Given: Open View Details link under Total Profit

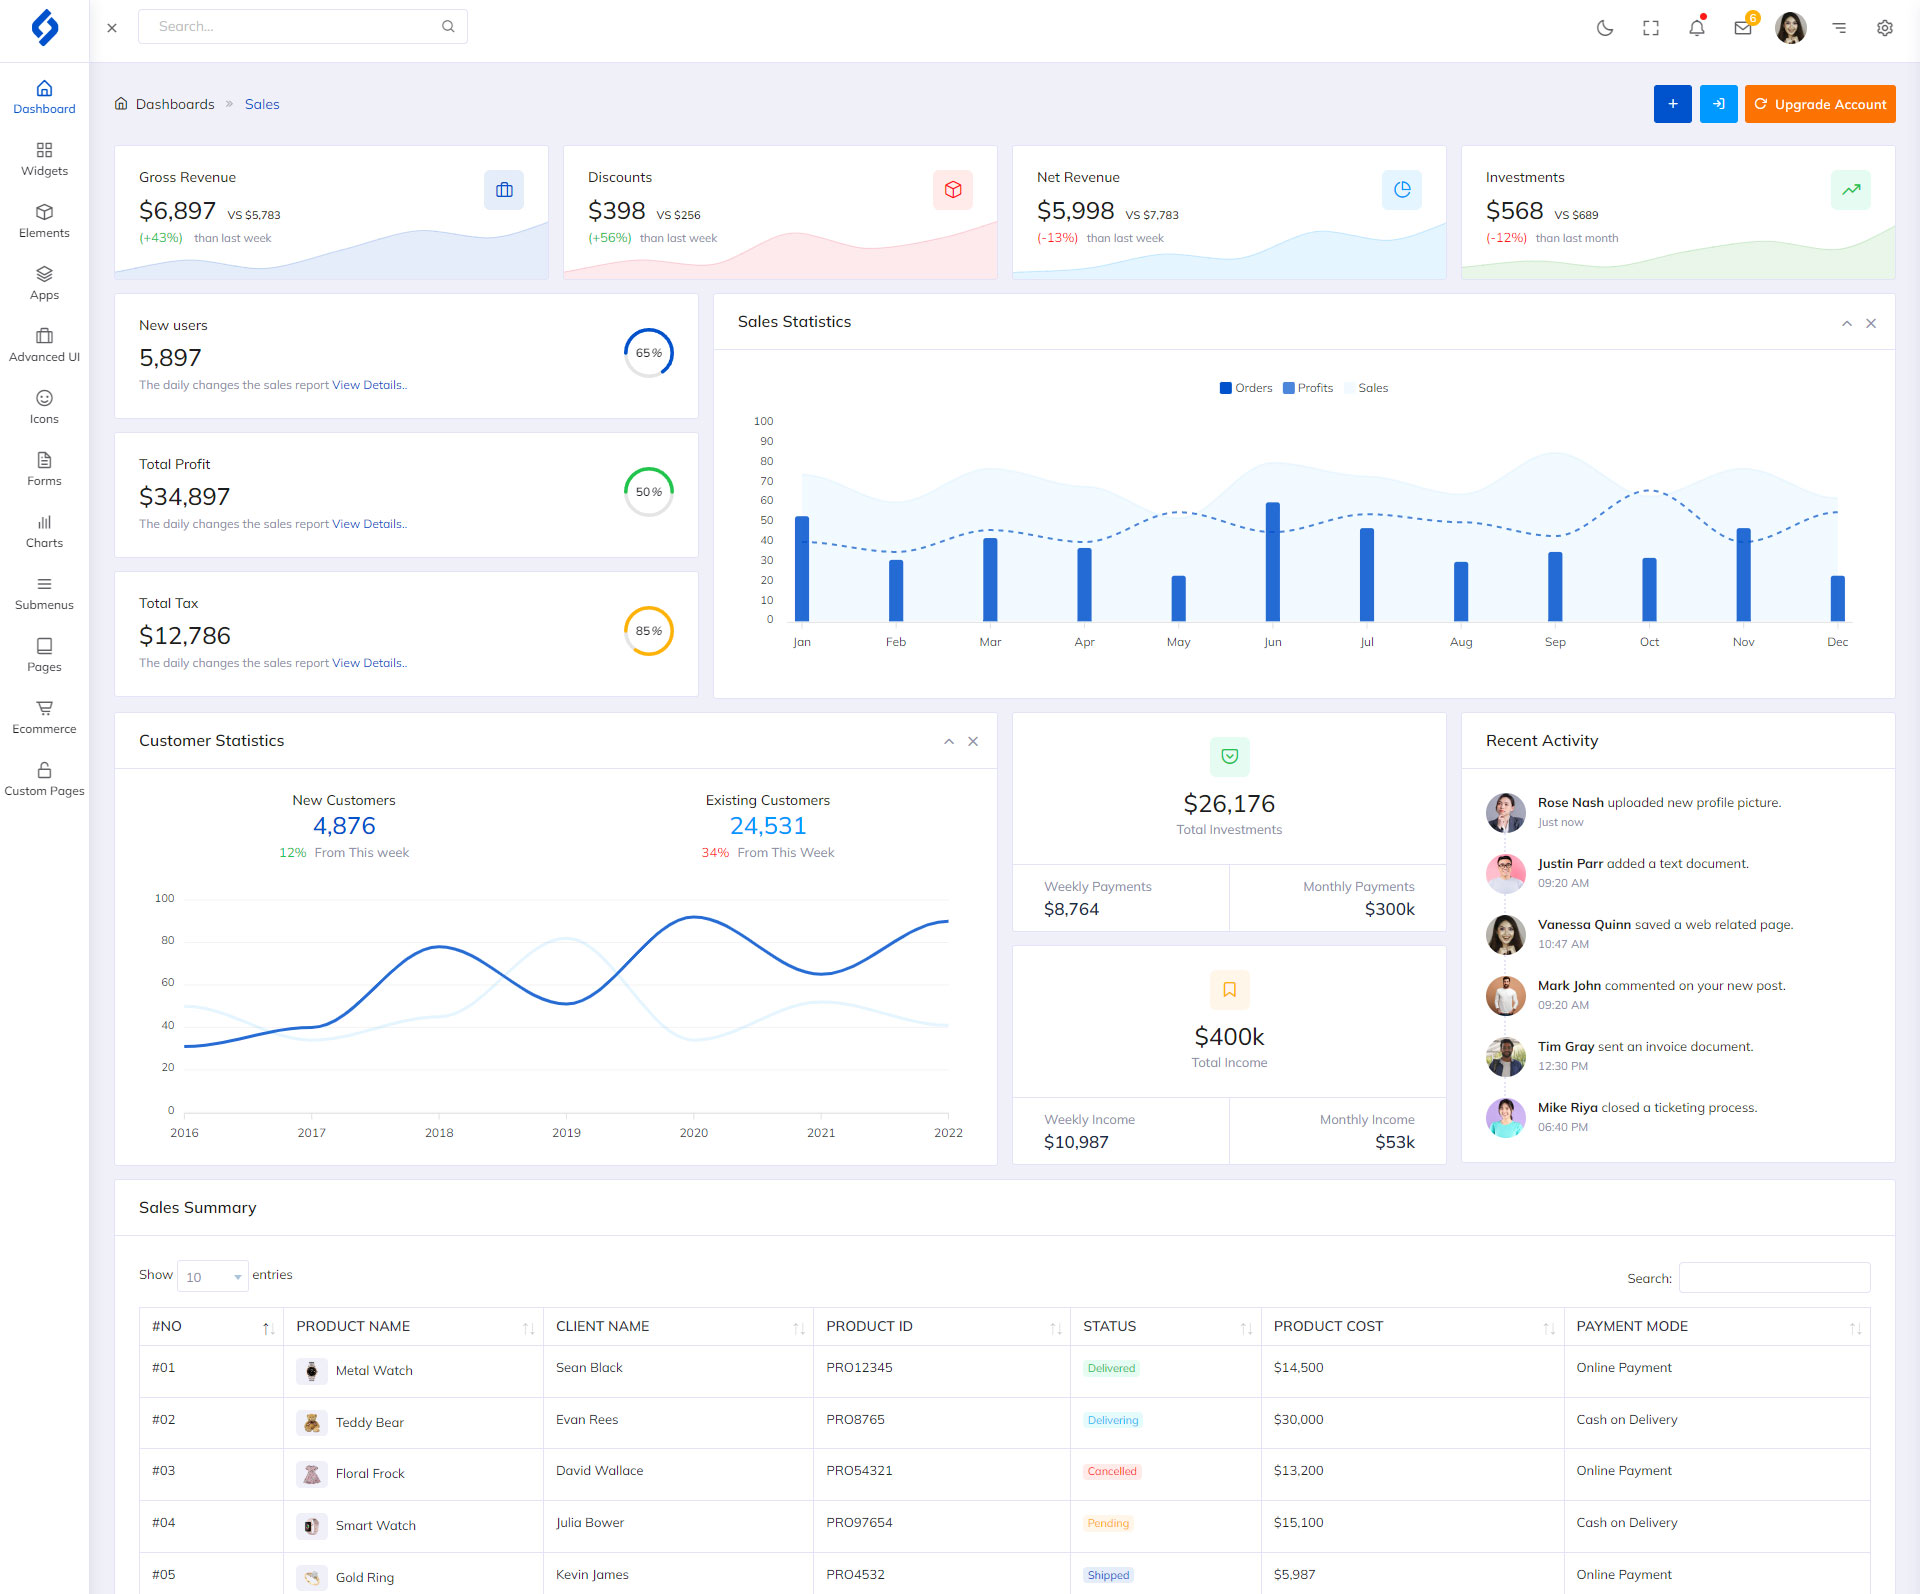Looking at the screenshot, I should 368,524.
